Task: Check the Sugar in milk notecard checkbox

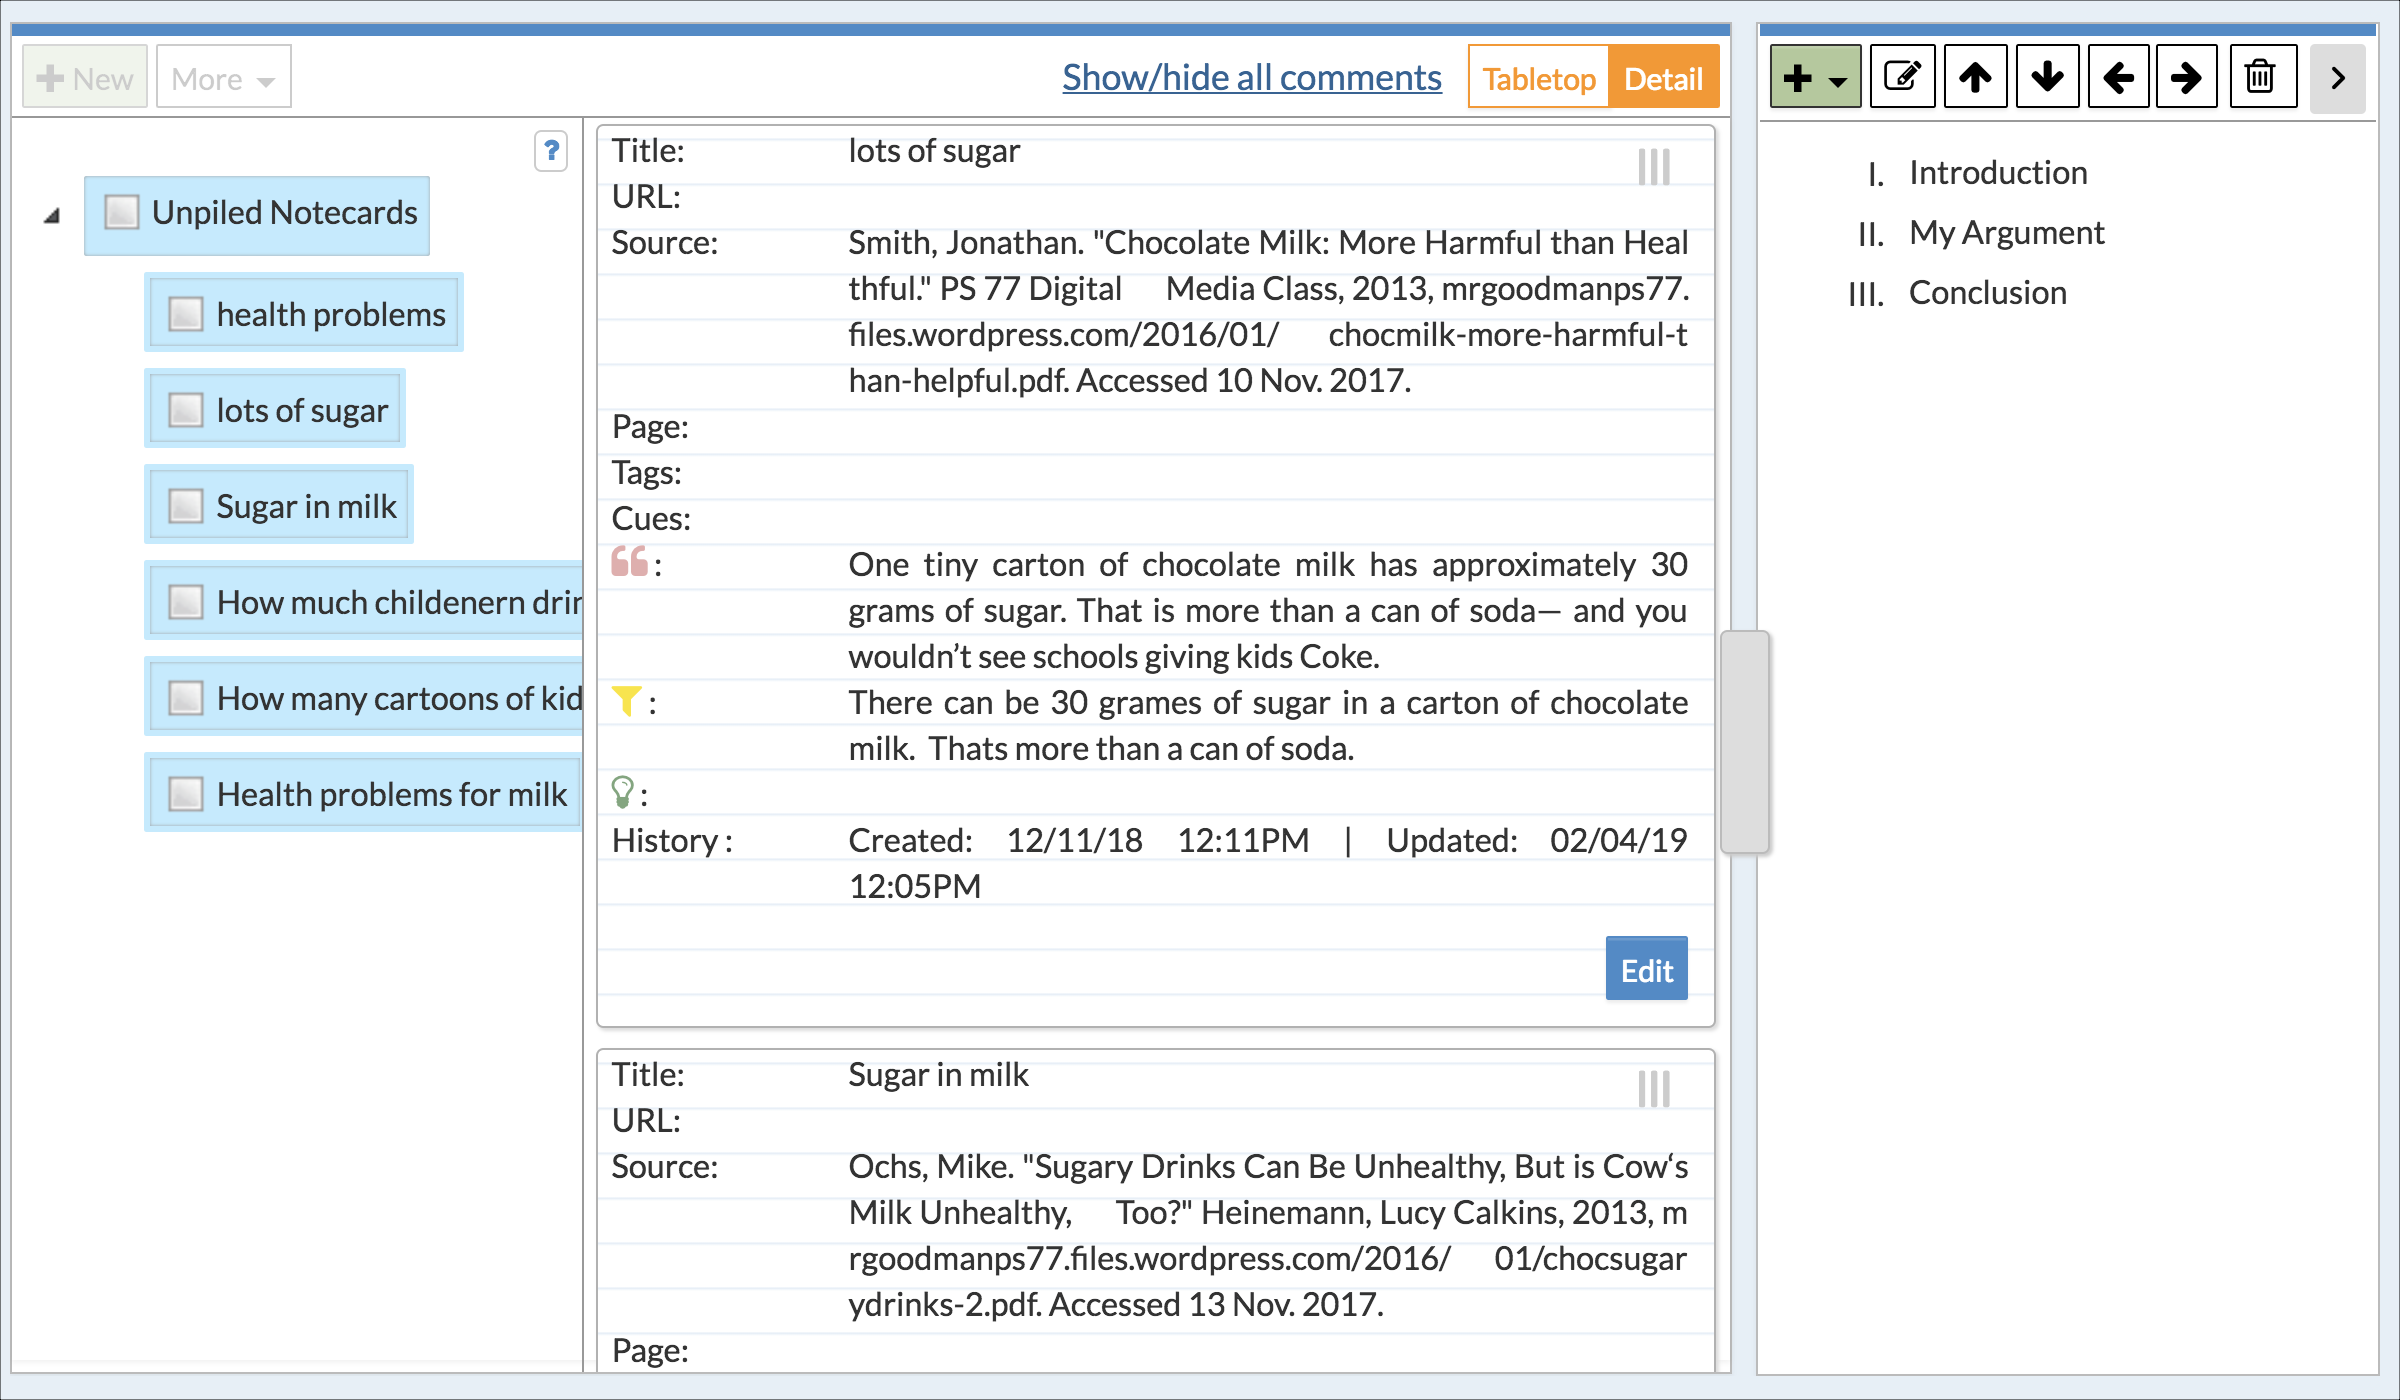Action: click(186, 506)
